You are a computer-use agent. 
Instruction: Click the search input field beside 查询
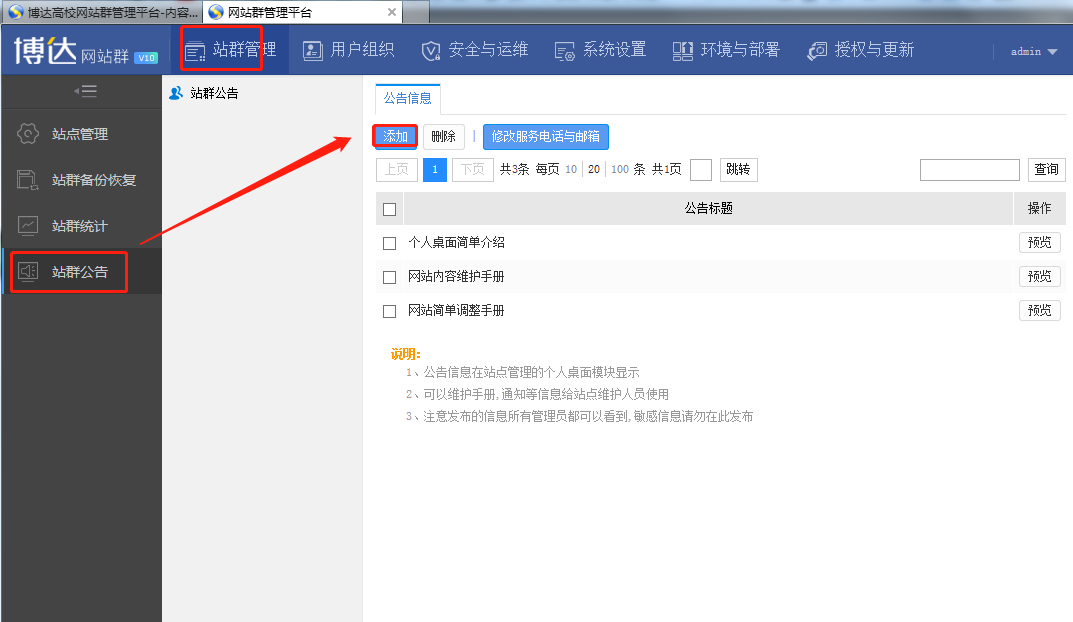[x=969, y=170]
